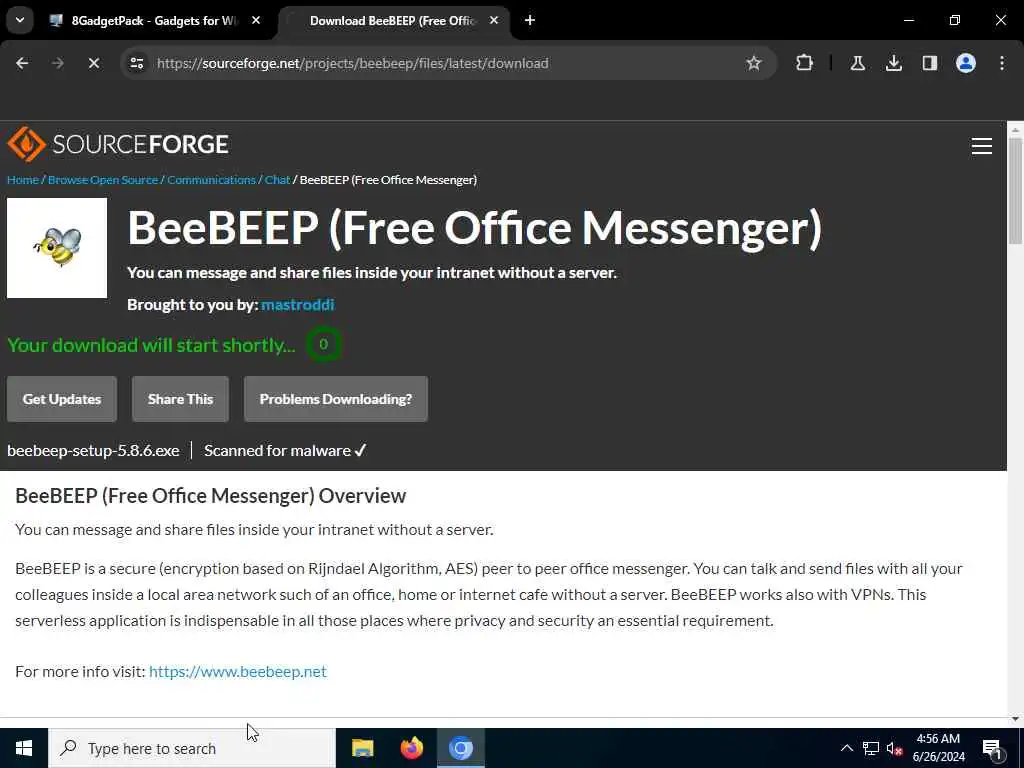
Task: Open a new browser tab
Action: point(530,20)
